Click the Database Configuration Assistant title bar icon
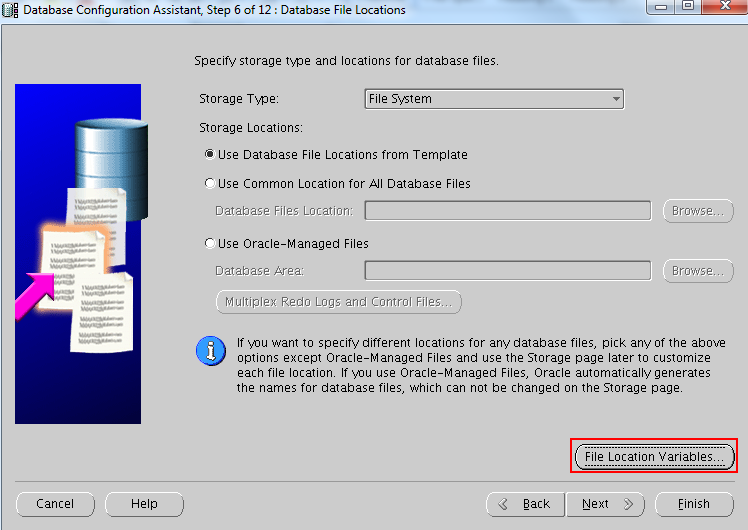The width and height of the screenshot is (748, 530). (10, 10)
